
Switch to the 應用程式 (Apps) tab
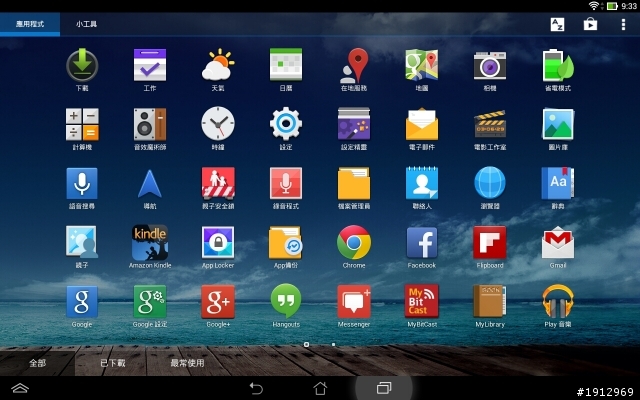30,24
